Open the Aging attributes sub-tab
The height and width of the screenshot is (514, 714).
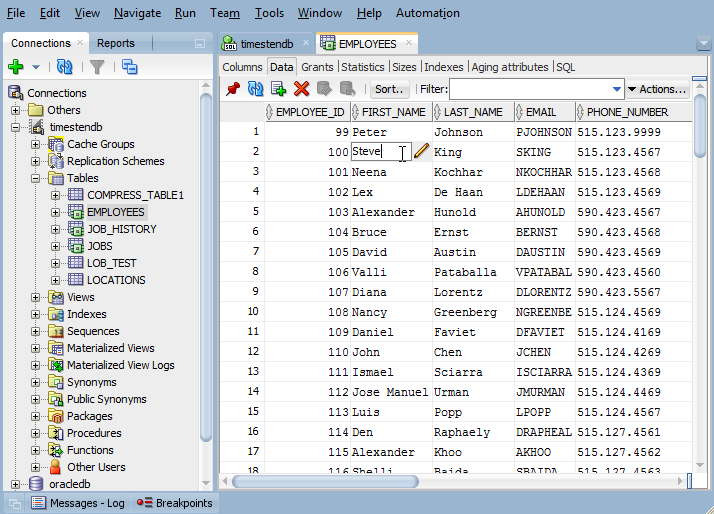[x=510, y=67]
